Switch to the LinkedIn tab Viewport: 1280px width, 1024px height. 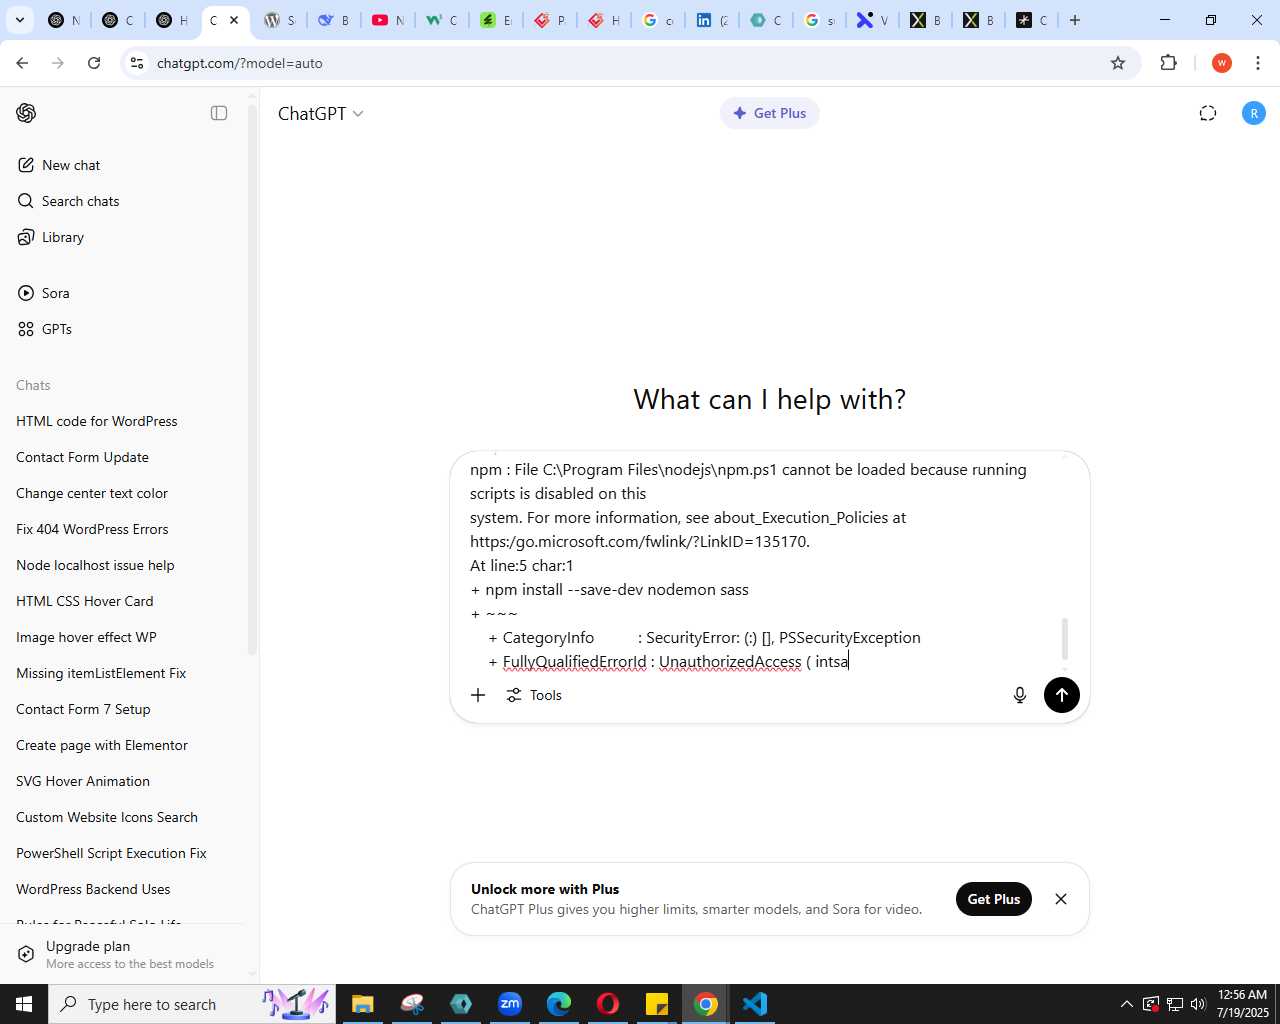click(712, 20)
